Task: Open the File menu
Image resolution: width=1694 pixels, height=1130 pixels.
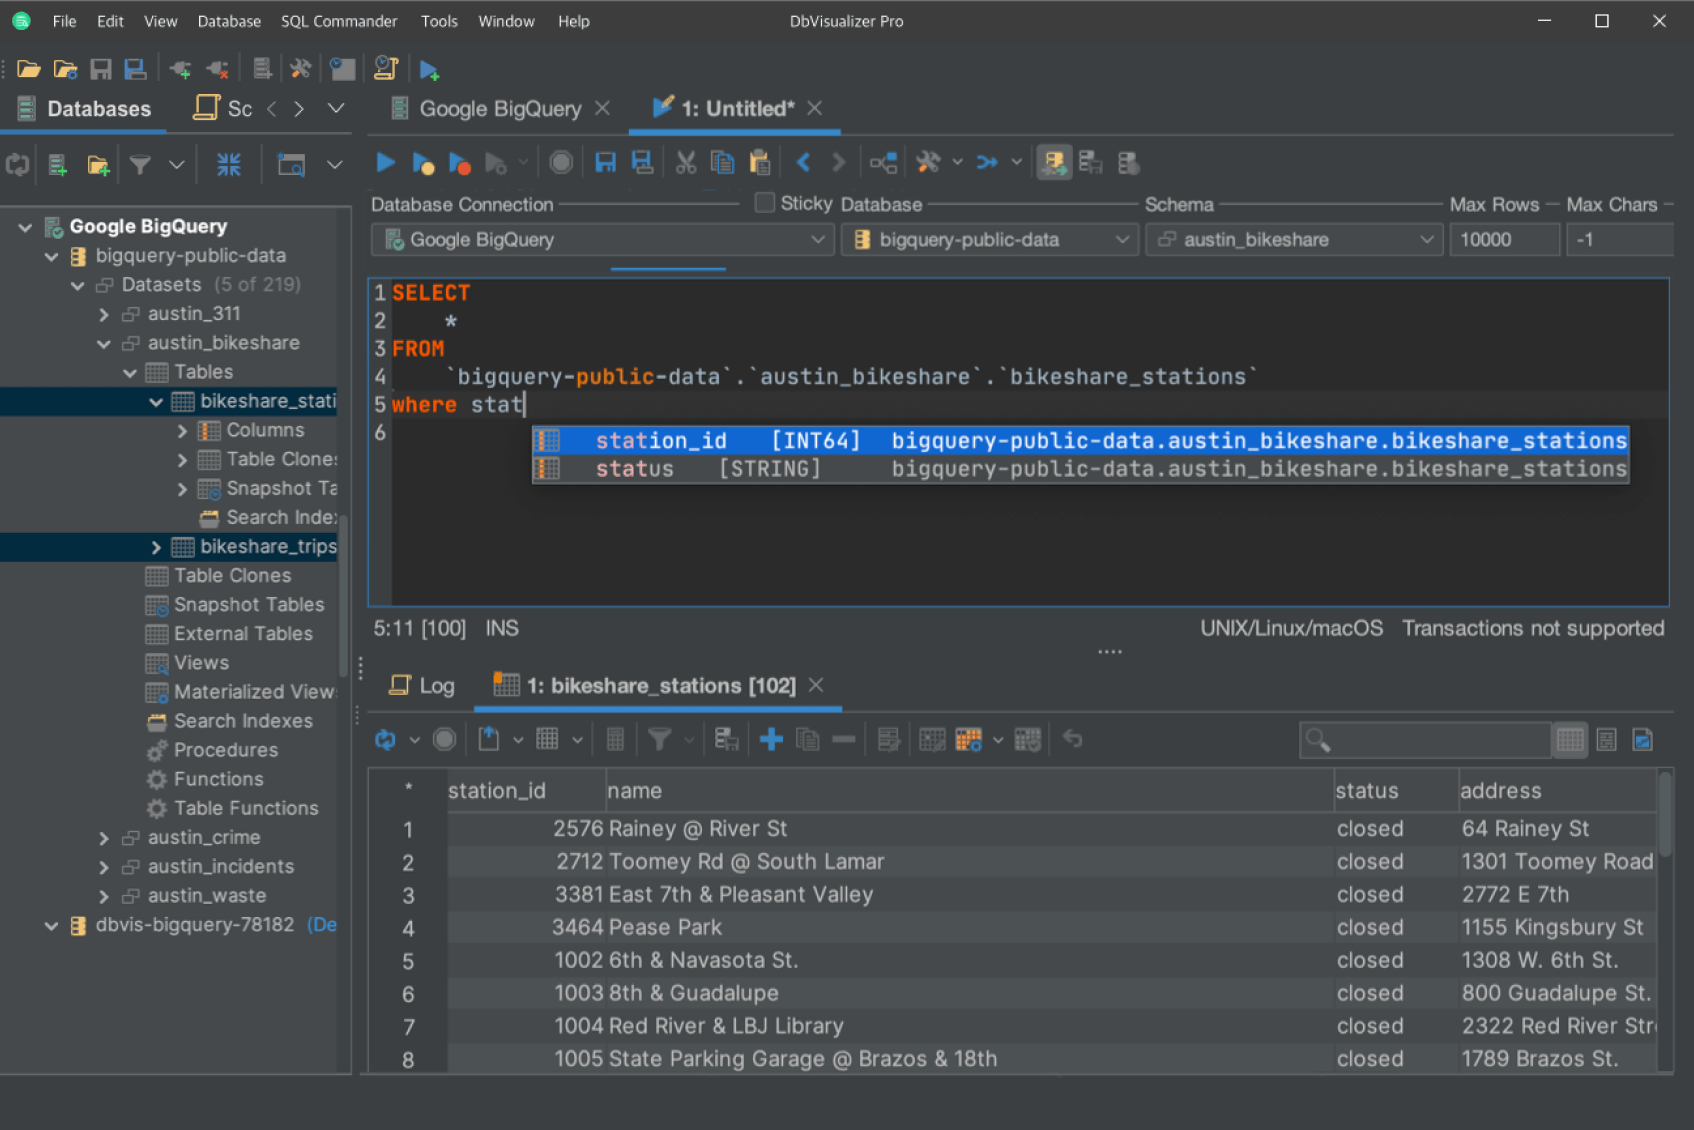Action: (64, 21)
